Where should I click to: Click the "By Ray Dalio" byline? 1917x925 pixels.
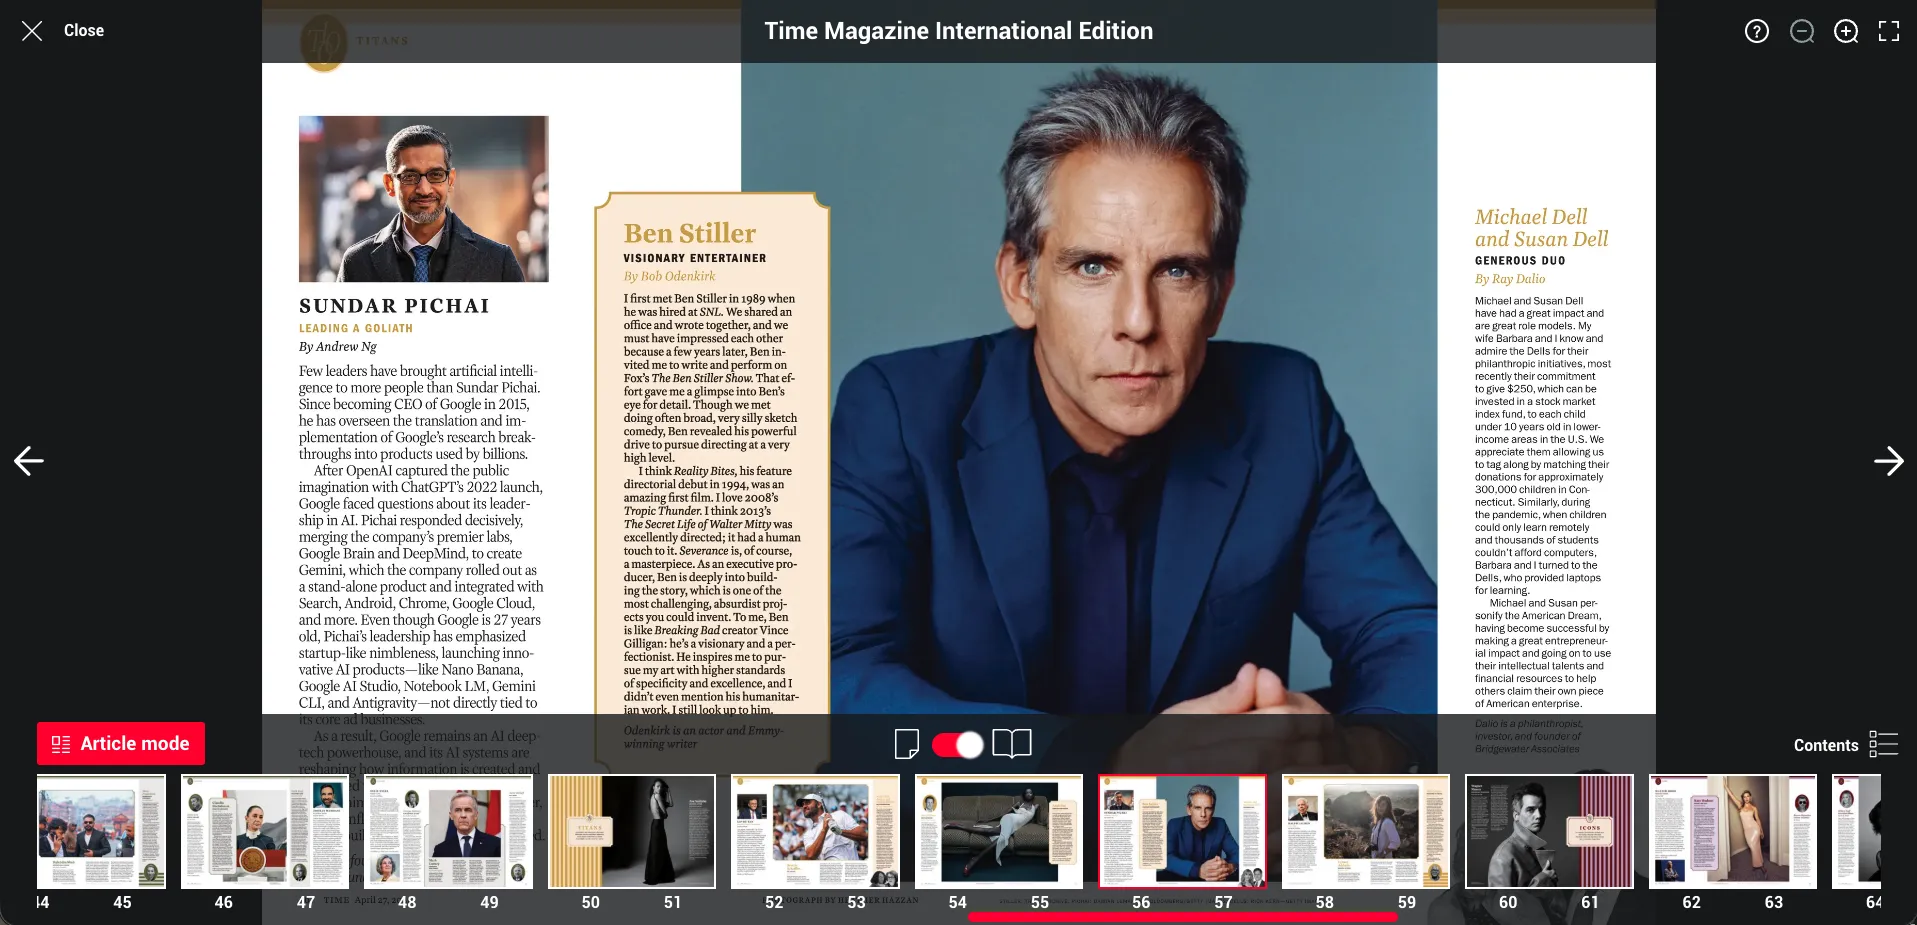click(x=1510, y=279)
